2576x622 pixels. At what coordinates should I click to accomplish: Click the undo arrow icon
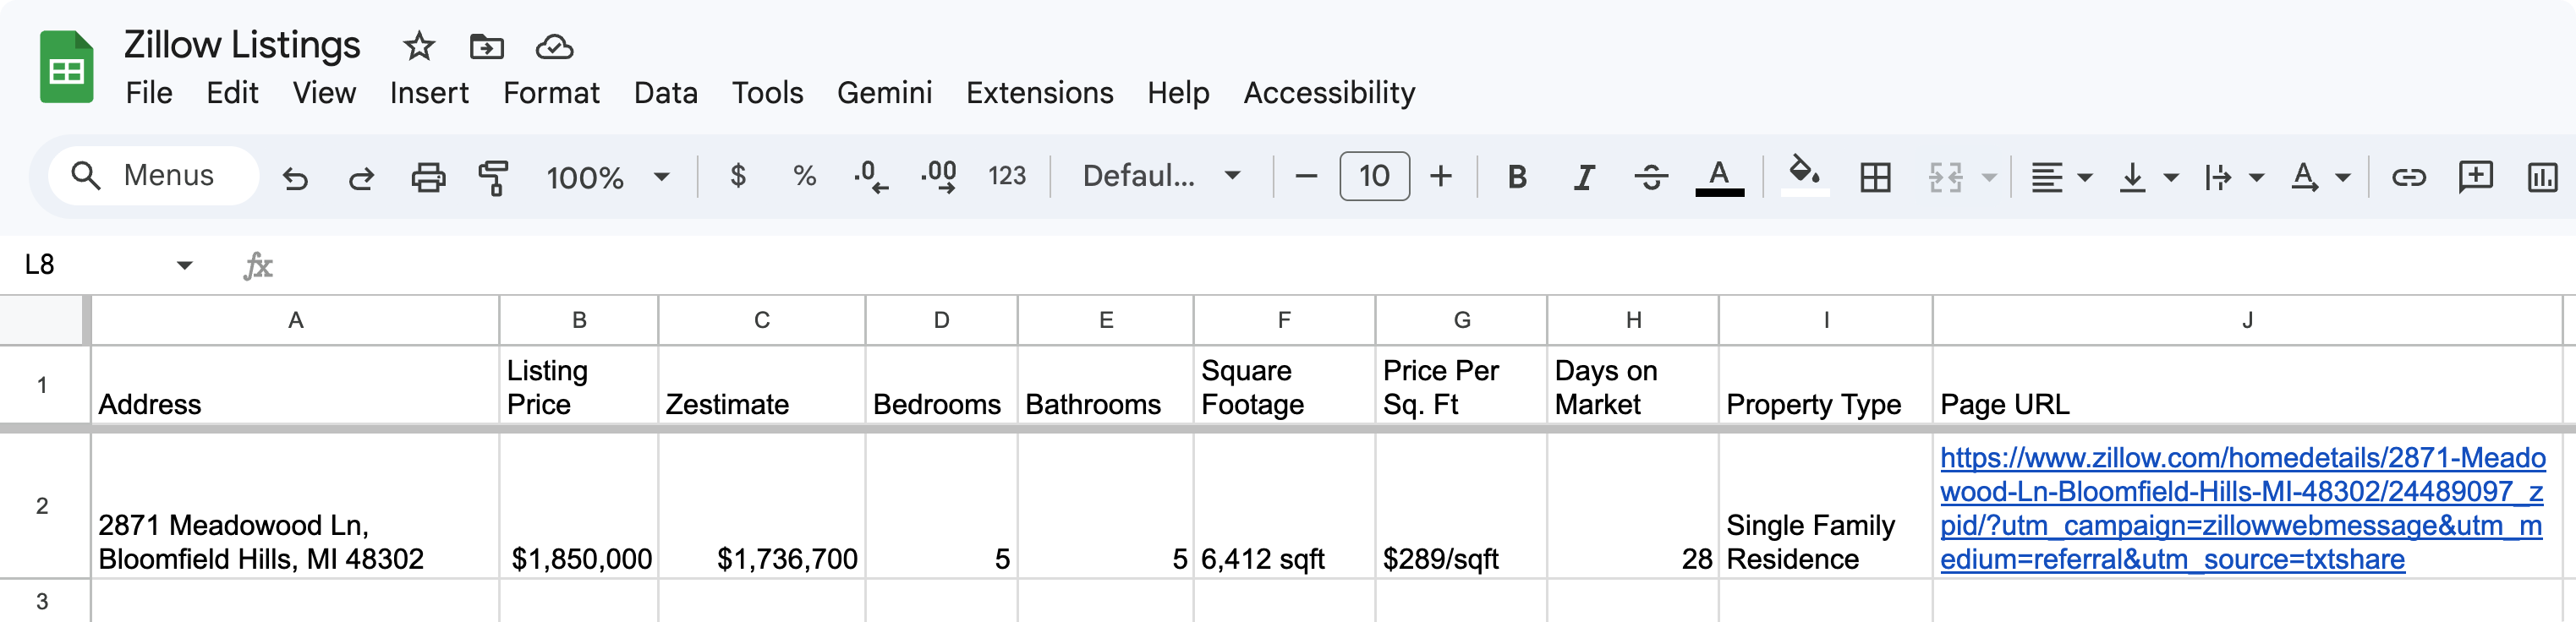coord(295,178)
